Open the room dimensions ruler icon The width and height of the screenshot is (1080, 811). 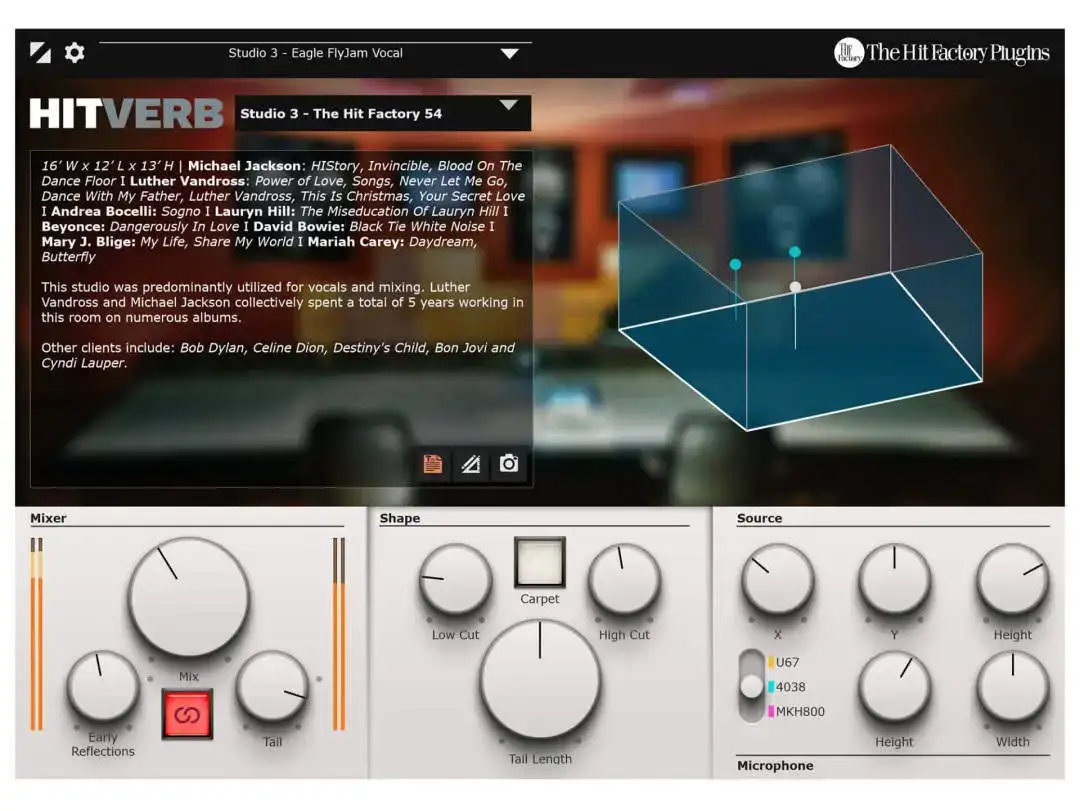pyautogui.click(x=470, y=464)
